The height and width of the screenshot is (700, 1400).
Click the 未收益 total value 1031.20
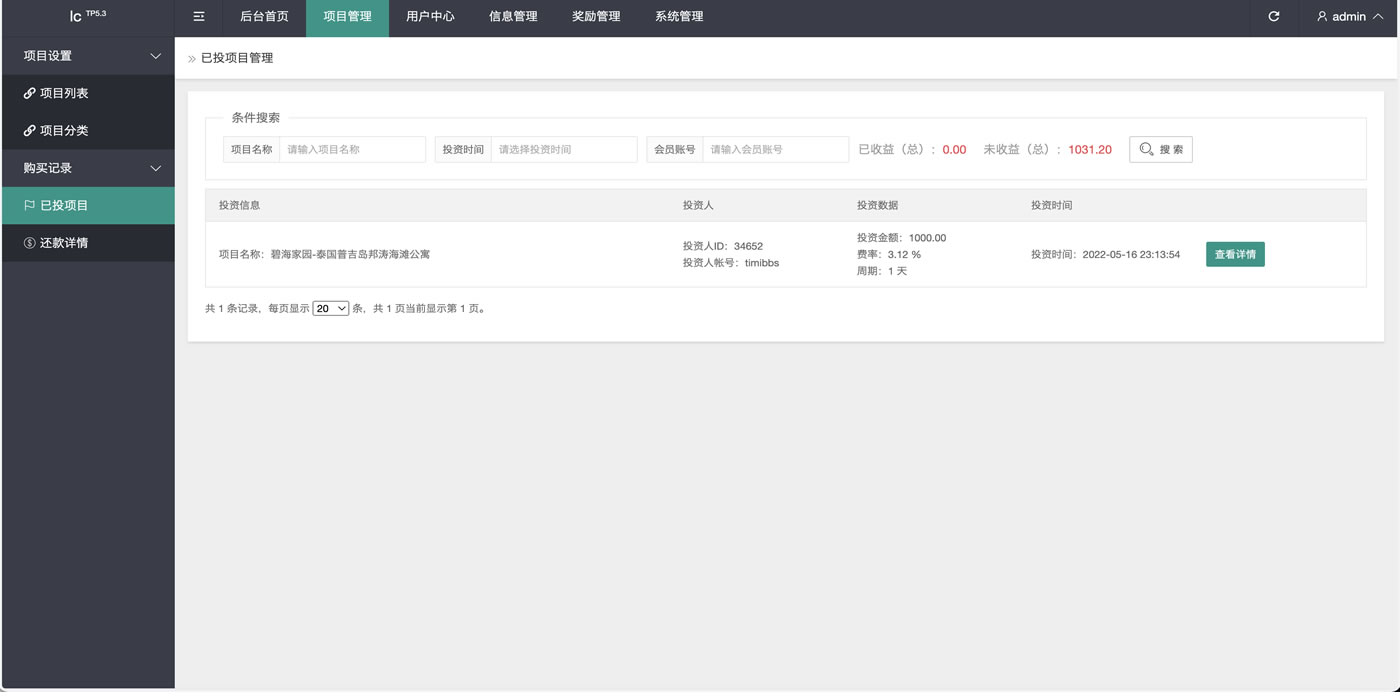(x=1090, y=149)
